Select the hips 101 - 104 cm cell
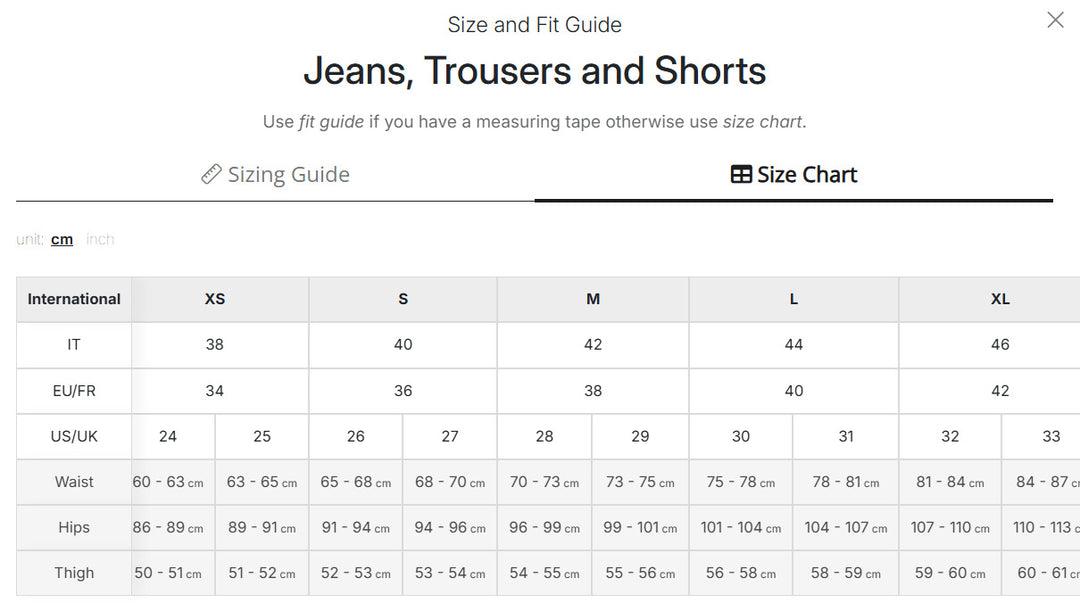Screen dimensions: 1080x603 click(x=740, y=527)
